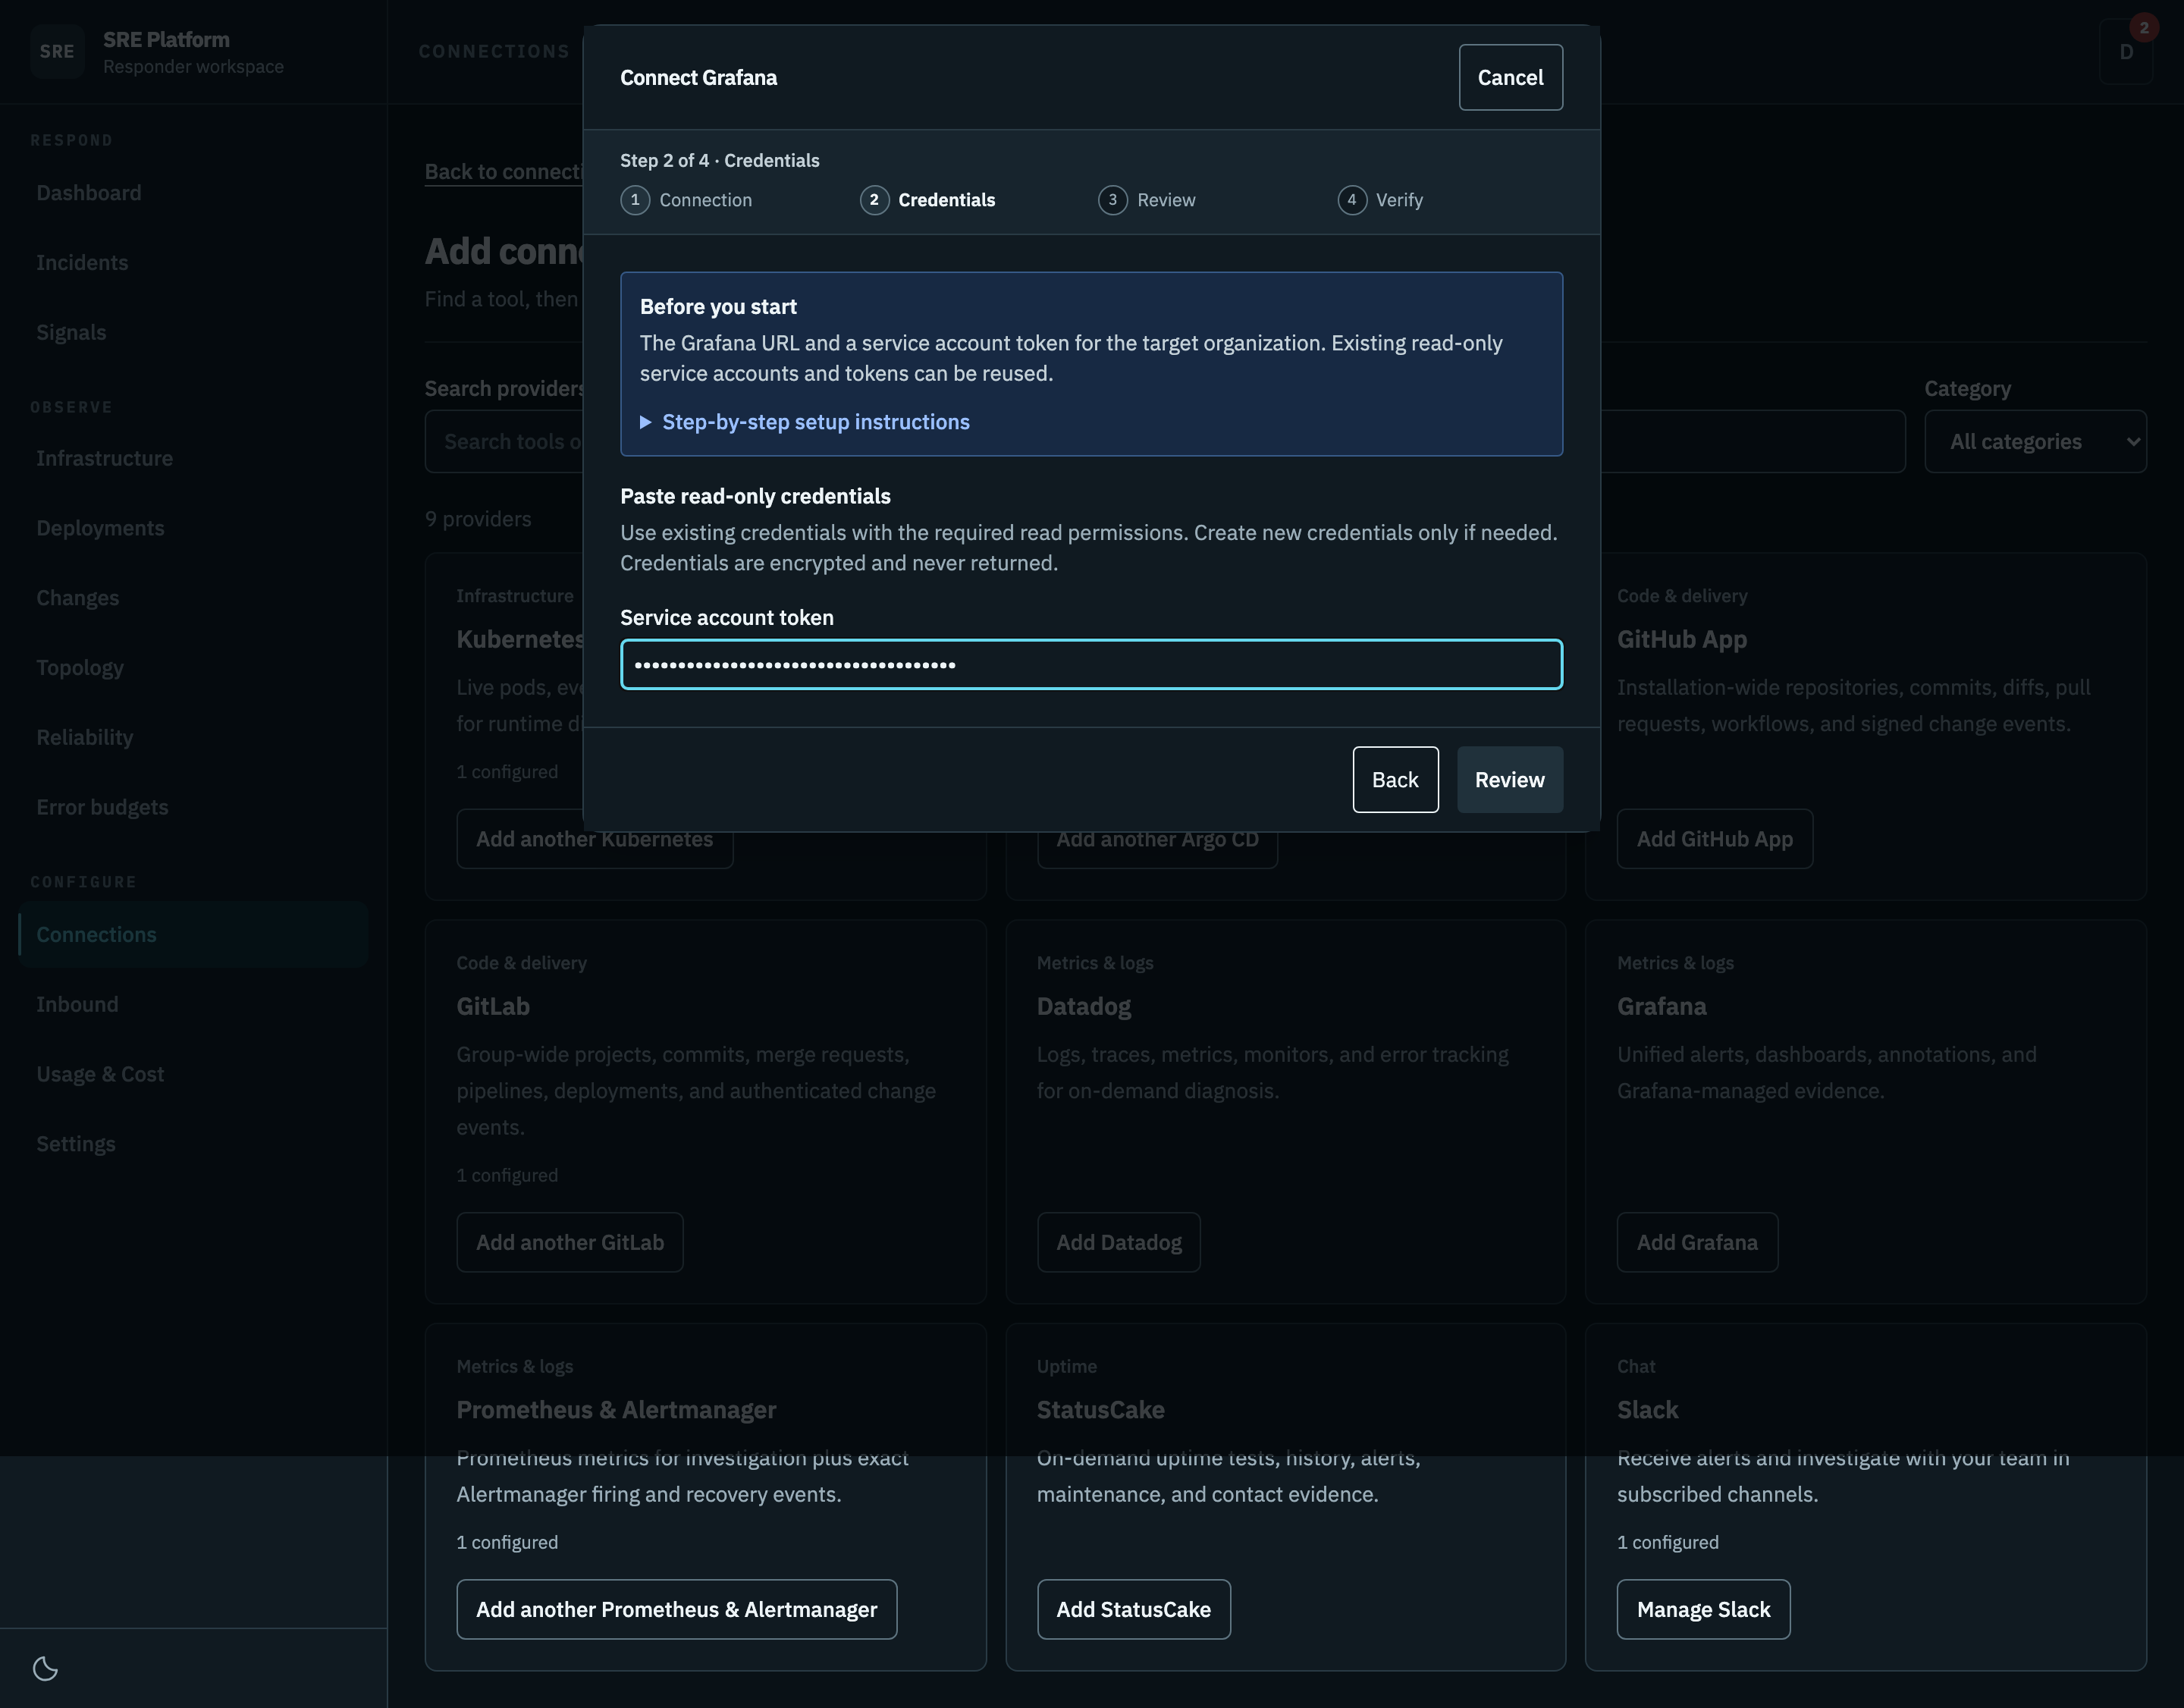The image size is (2184, 1708).
Task: Click Add Grafana button
Action: pos(1697,1242)
